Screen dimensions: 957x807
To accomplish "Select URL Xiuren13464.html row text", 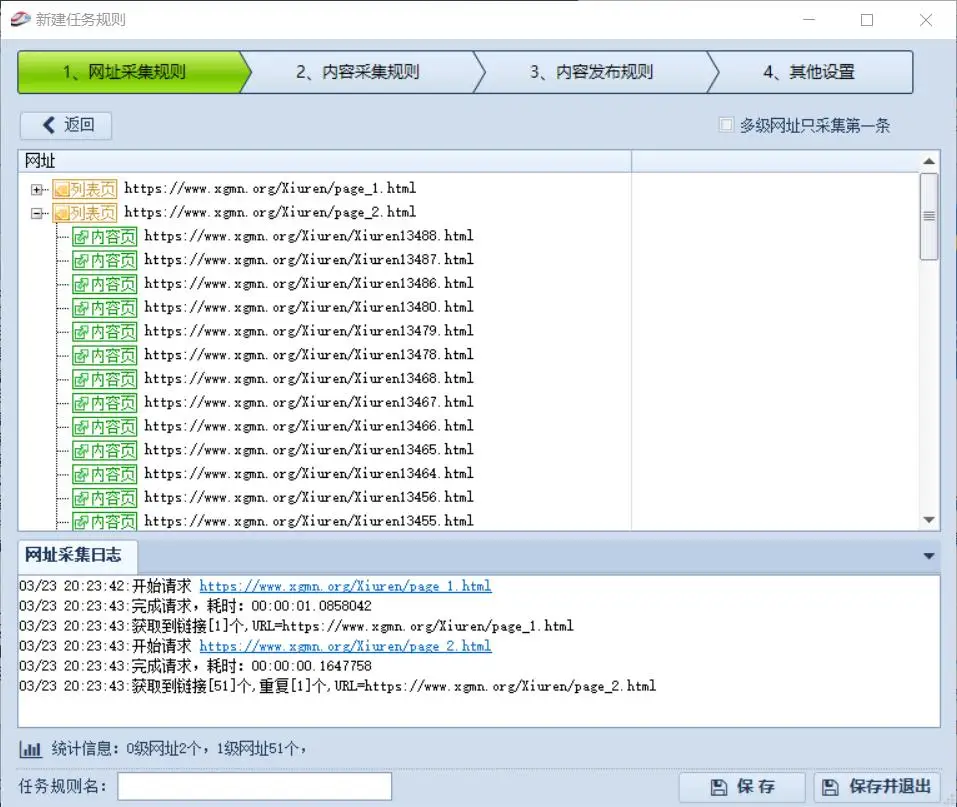I will point(309,474).
